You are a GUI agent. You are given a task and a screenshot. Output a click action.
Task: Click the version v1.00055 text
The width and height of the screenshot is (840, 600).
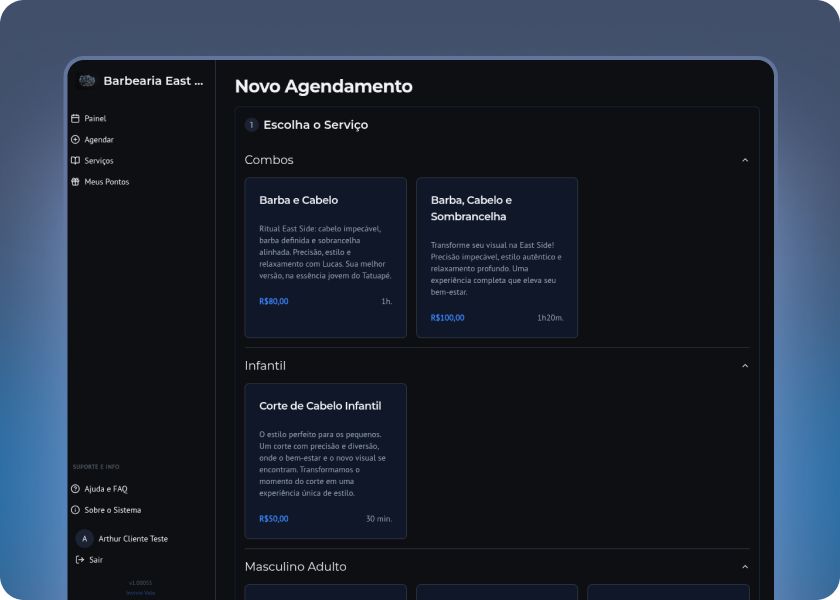pyautogui.click(x=140, y=583)
